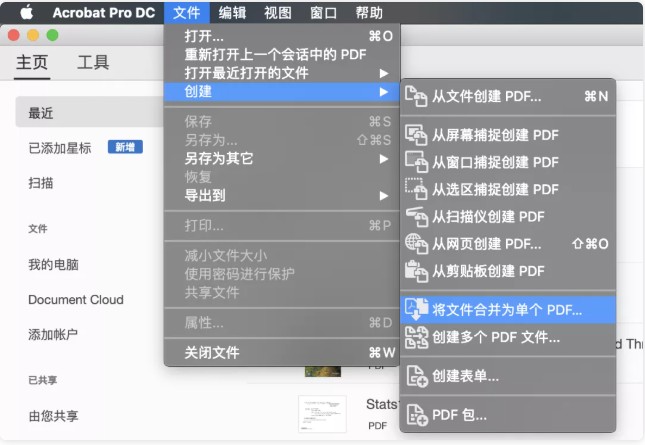This screenshot has width=645, height=445.
Task: Click the PDF 包 icon
Action: pyautogui.click(x=416, y=414)
